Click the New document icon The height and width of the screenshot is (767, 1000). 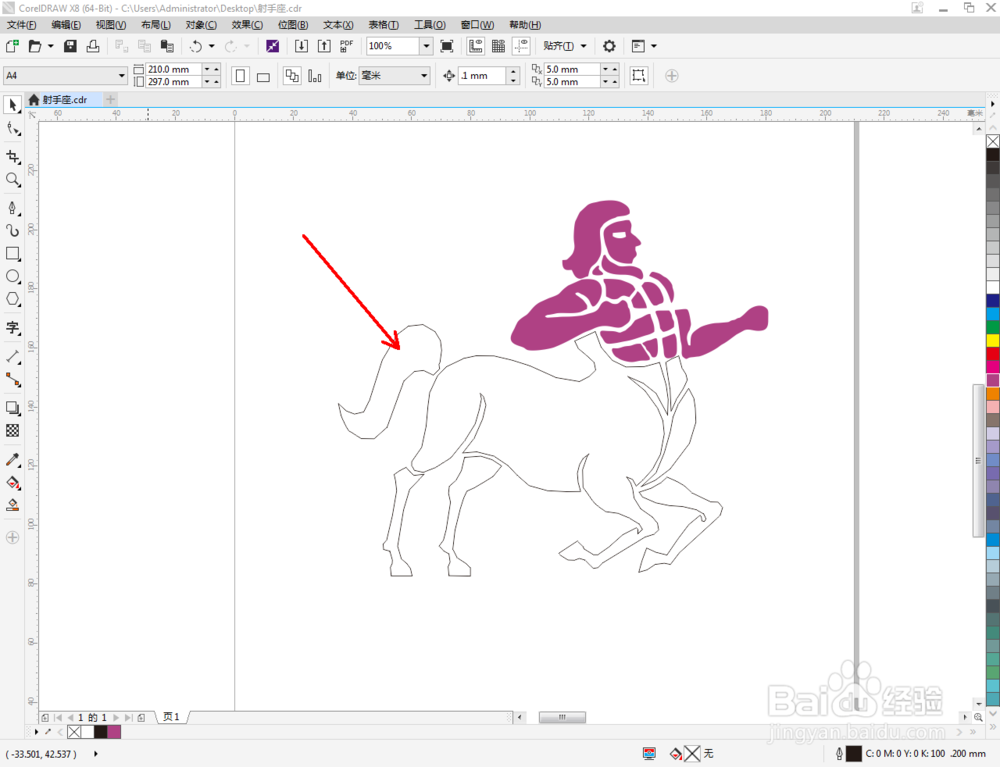[x=12, y=46]
